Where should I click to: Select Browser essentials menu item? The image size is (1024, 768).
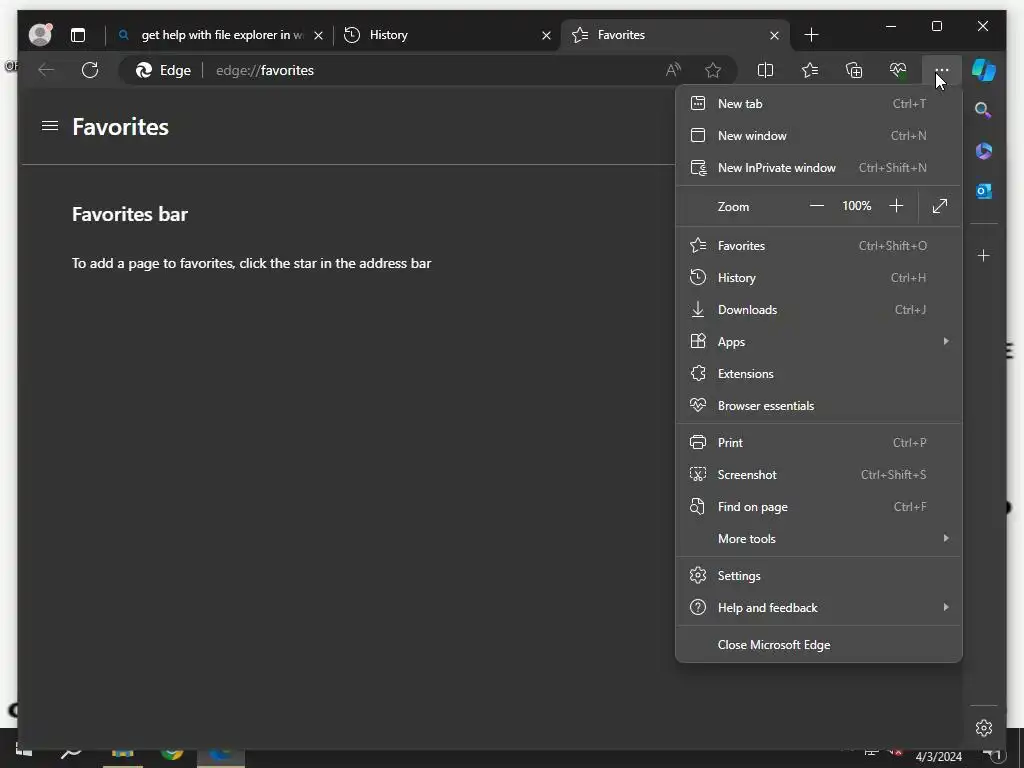point(818,406)
